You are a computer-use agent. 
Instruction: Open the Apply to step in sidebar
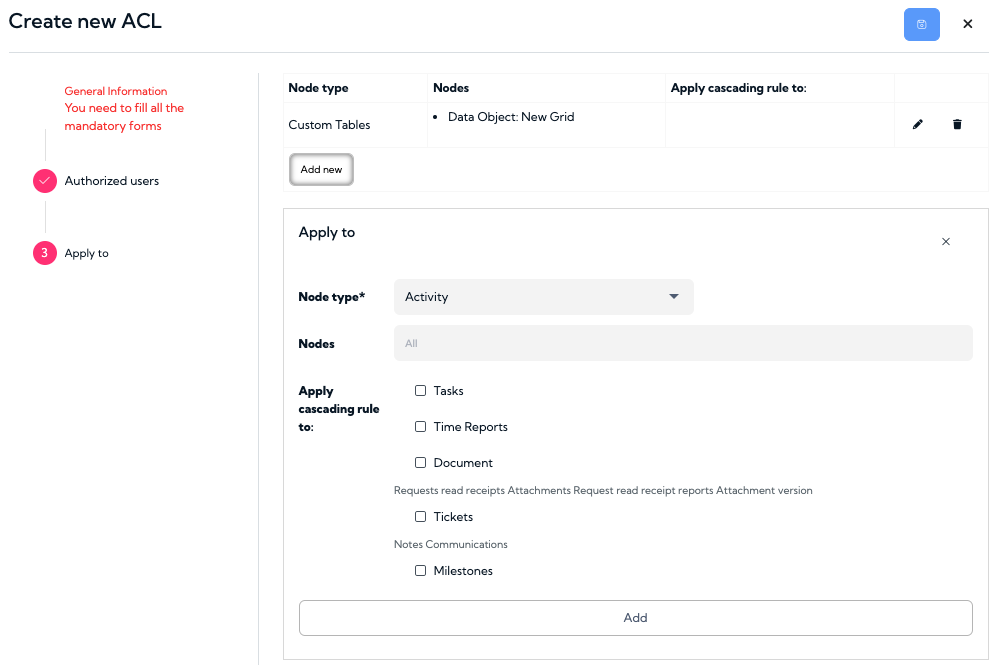(x=87, y=253)
